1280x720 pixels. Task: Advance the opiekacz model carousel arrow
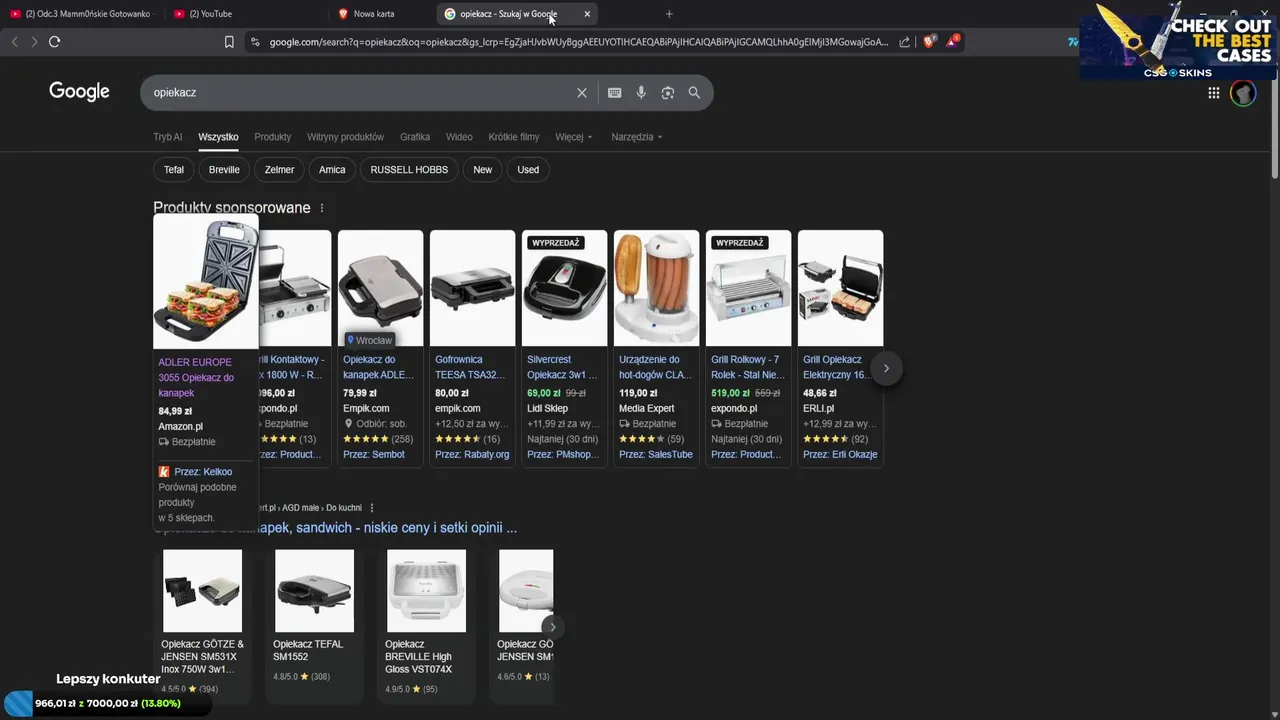pos(552,627)
